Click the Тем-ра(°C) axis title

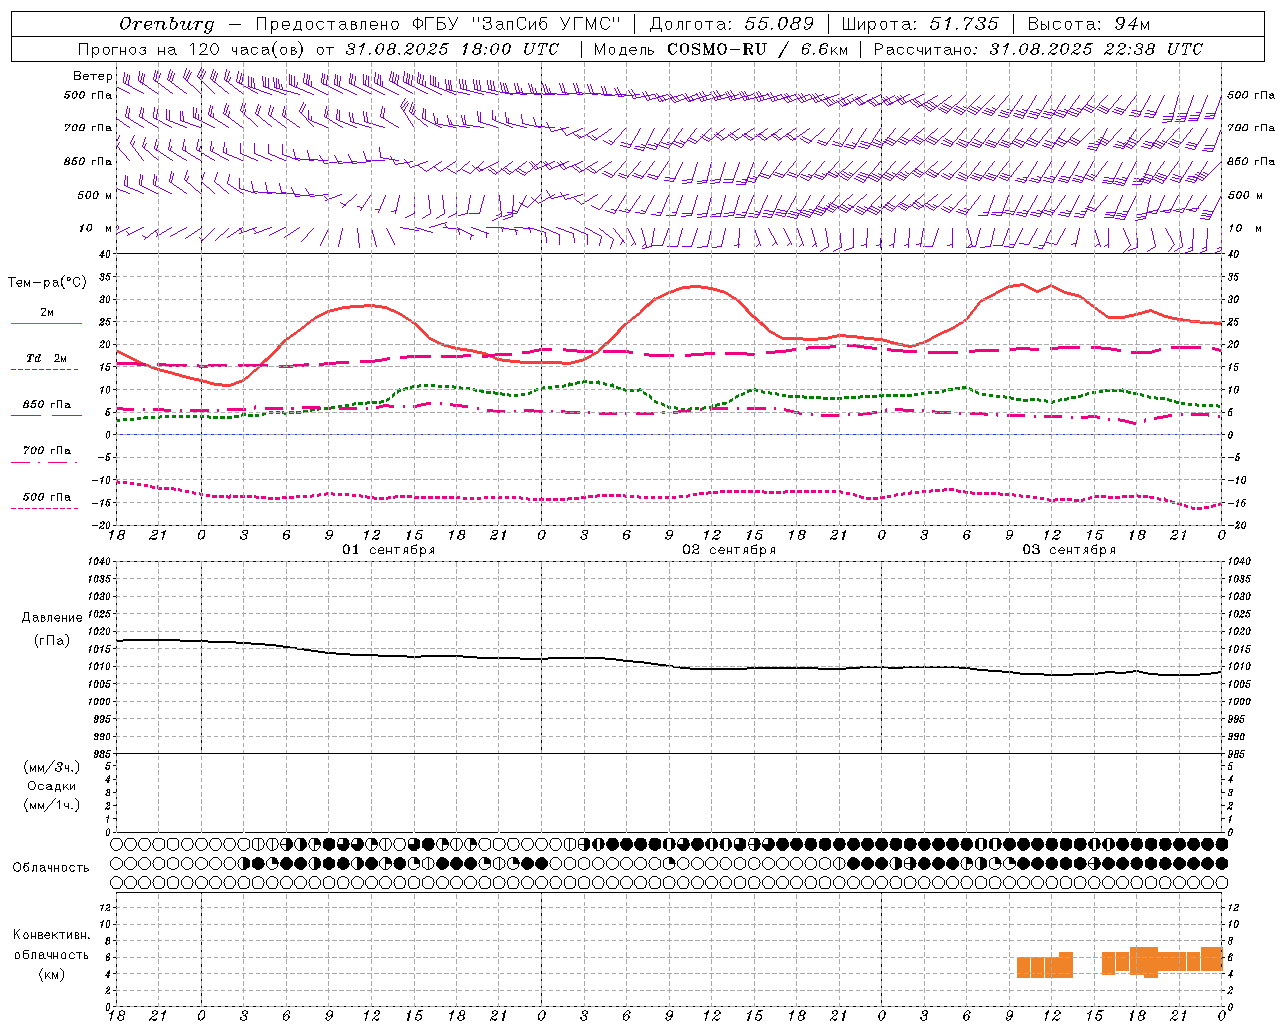47,283
